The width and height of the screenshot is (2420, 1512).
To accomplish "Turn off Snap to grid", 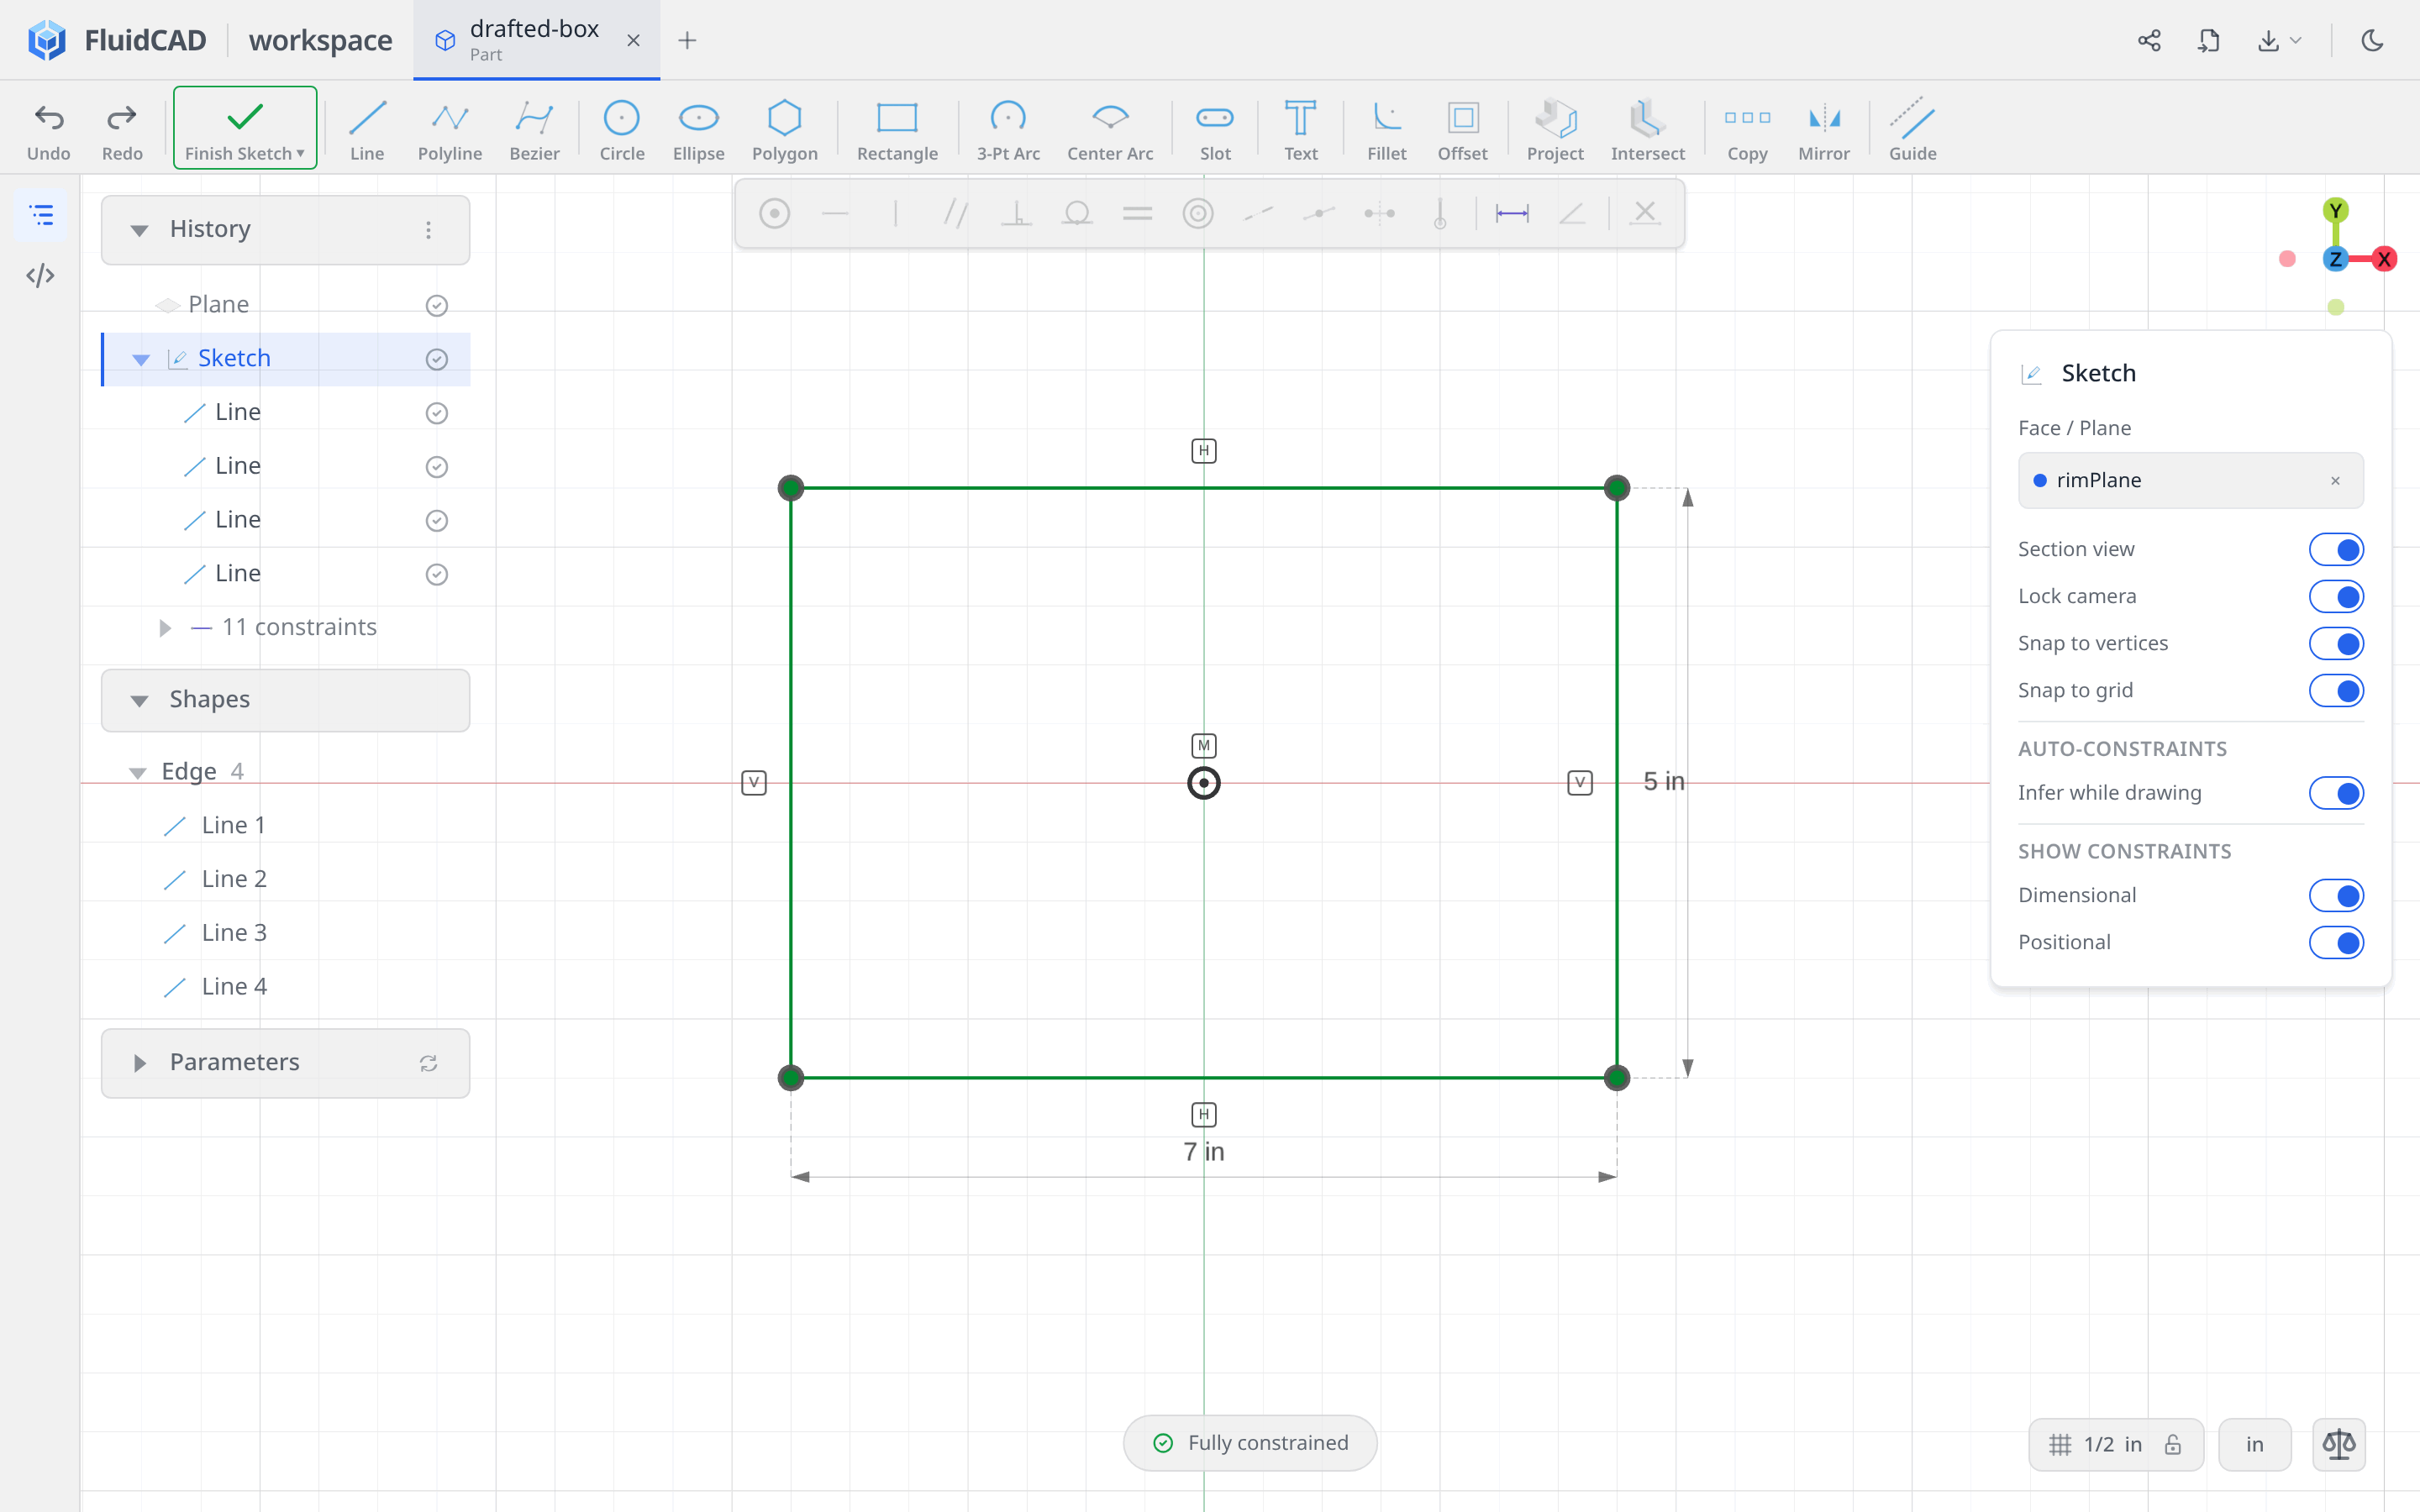I will coord(2336,690).
